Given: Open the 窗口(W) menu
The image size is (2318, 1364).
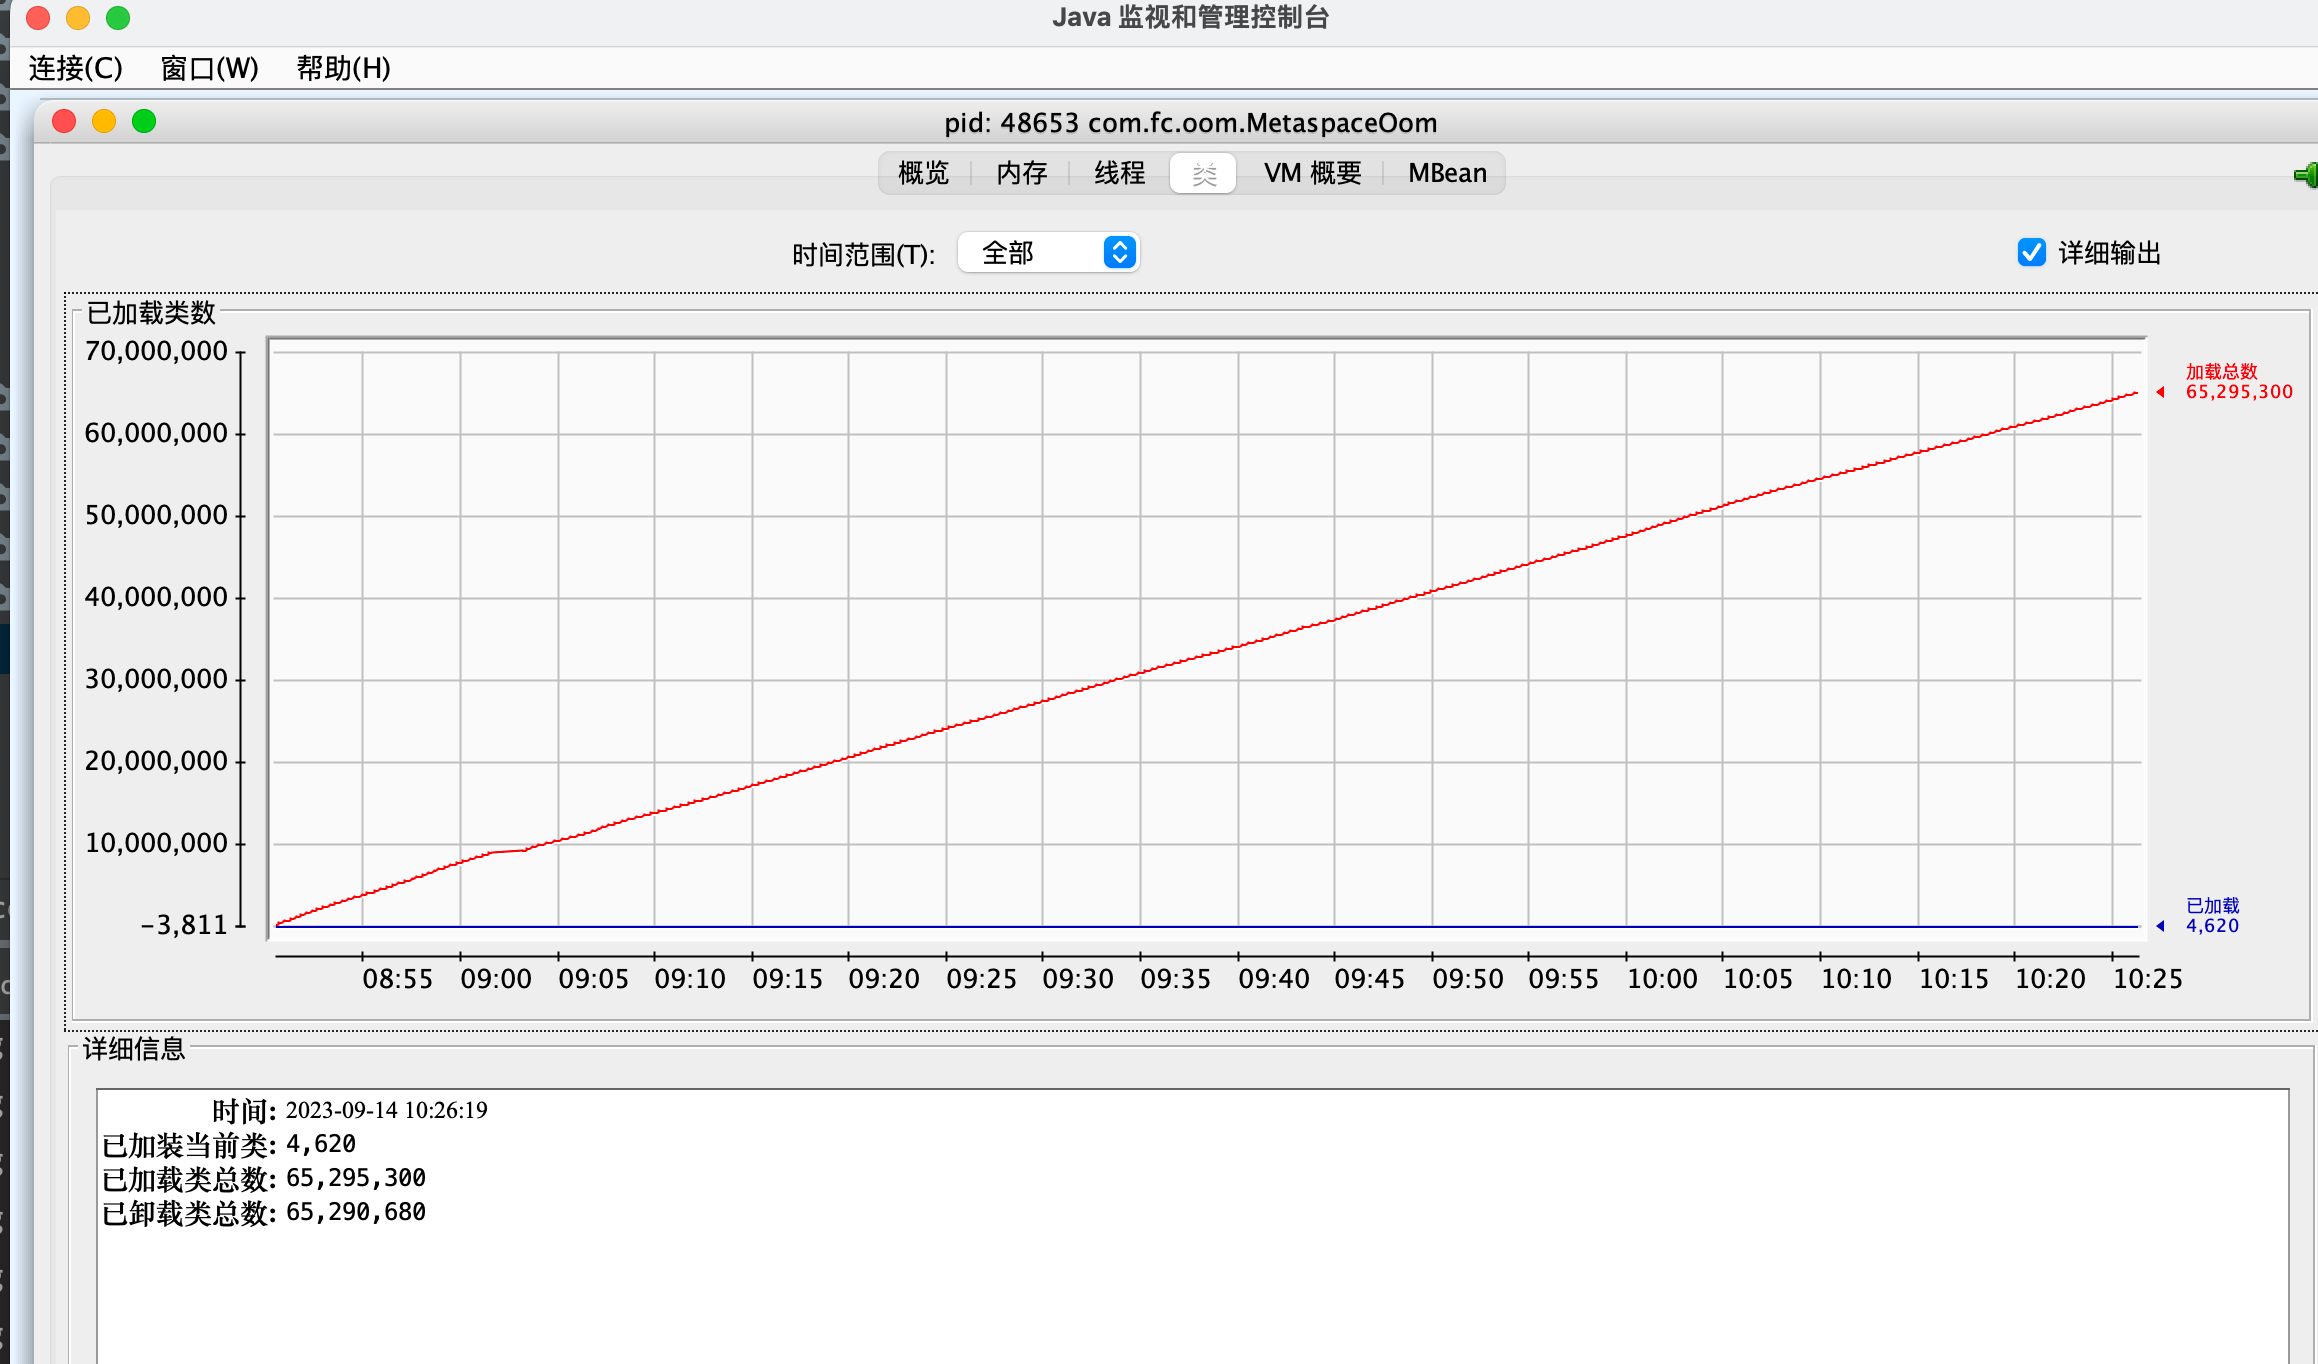Looking at the screenshot, I should [210, 68].
